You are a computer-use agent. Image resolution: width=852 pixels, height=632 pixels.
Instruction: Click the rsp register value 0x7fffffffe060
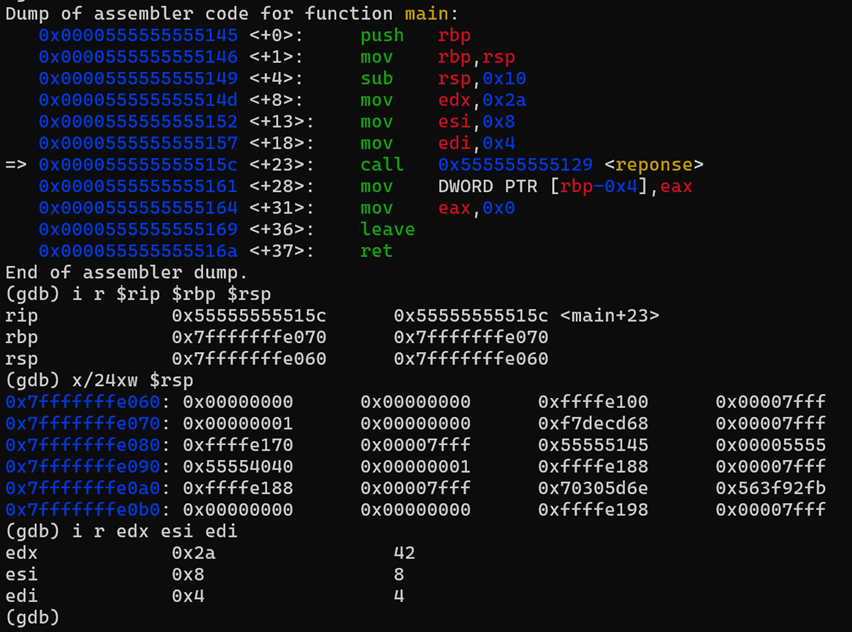(249, 359)
